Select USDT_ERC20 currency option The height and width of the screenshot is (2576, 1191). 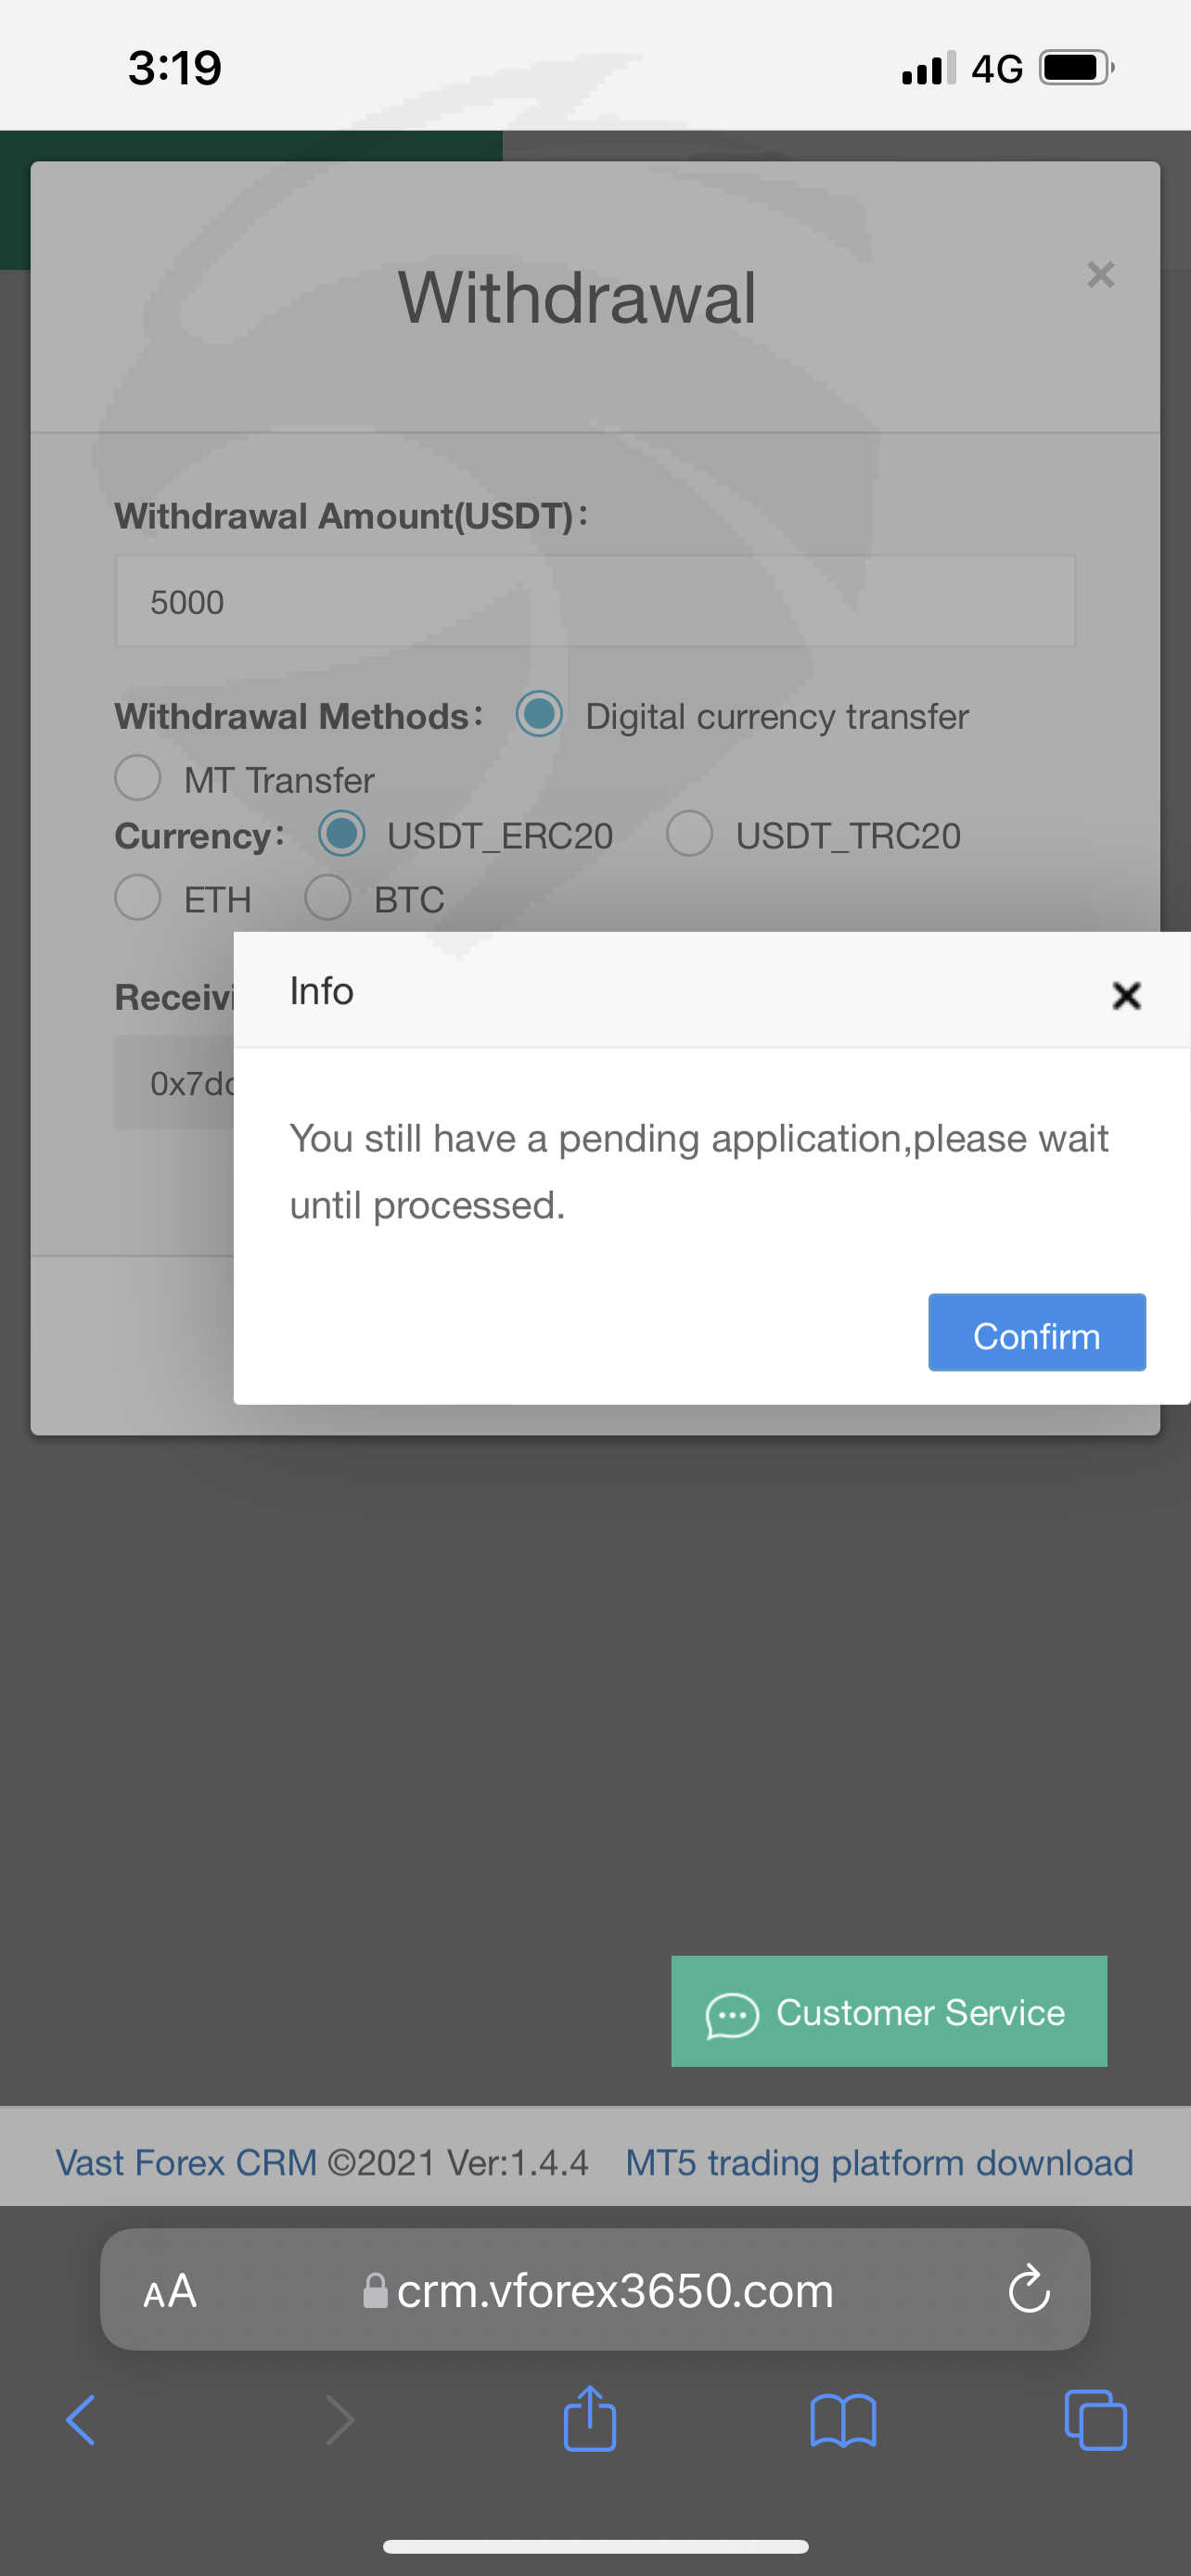[x=342, y=834]
